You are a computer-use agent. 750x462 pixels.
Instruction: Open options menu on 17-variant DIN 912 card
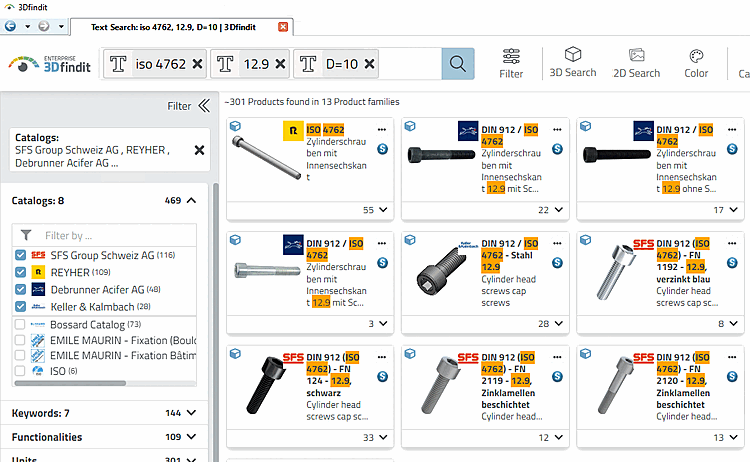point(732,130)
